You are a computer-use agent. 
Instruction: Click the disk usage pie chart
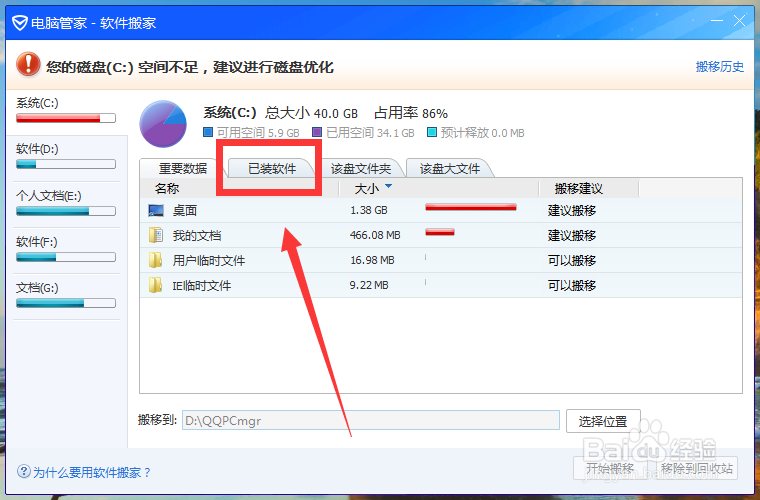tap(163, 124)
